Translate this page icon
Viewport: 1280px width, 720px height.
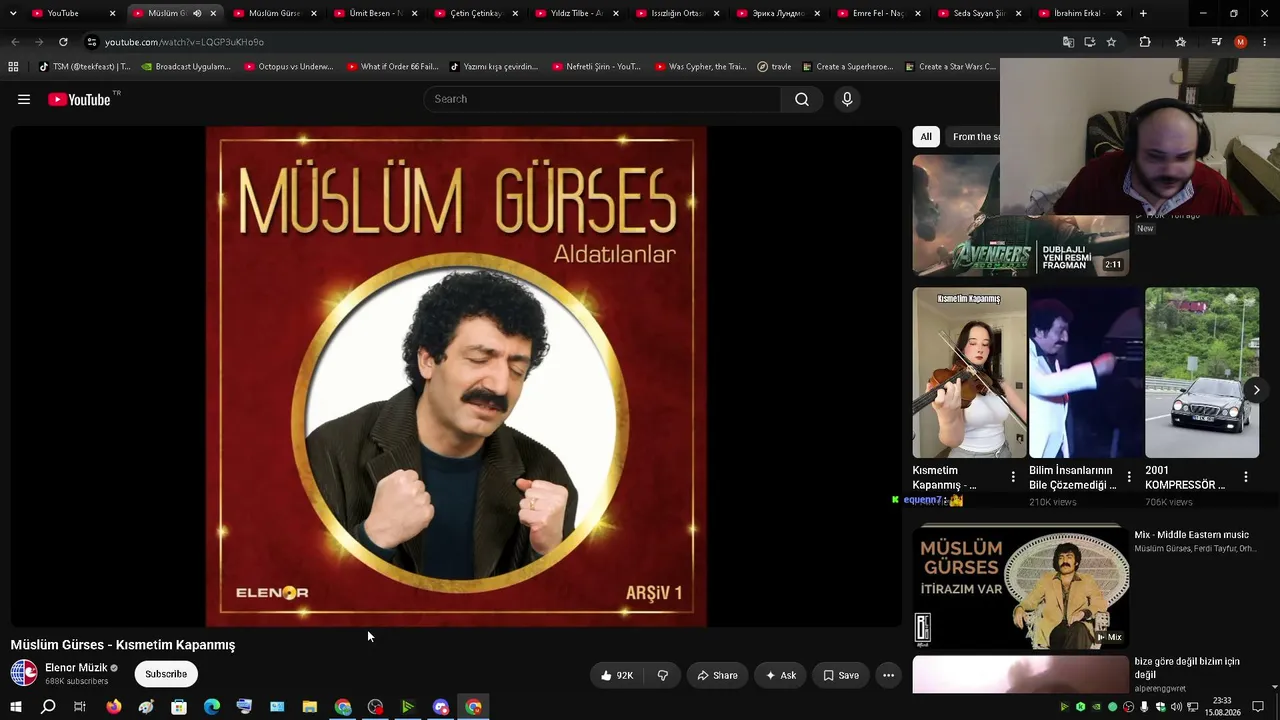1068,42
